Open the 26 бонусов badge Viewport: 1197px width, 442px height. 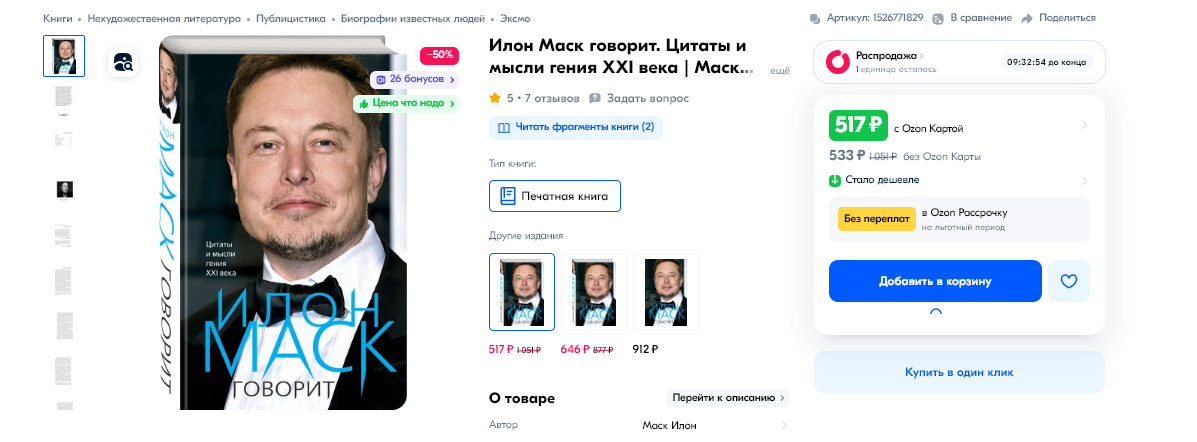tap(415, 79)
